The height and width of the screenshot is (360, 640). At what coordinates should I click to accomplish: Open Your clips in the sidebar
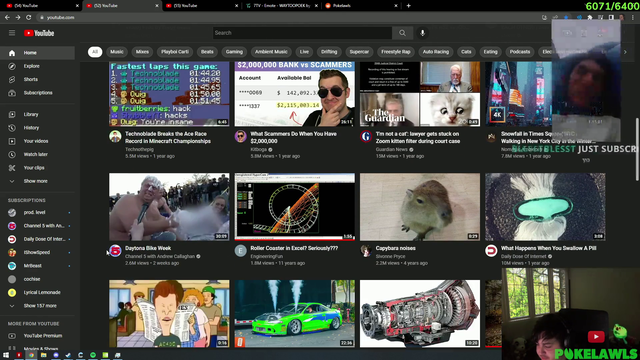(37, 168)
